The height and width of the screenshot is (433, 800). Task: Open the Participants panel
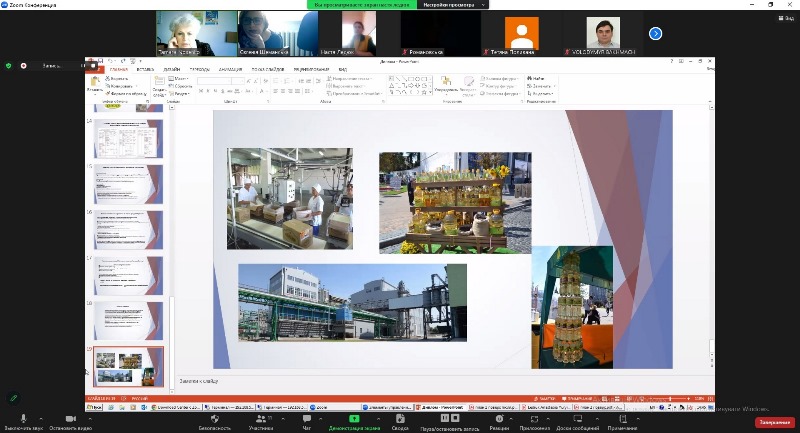(260, 417)
